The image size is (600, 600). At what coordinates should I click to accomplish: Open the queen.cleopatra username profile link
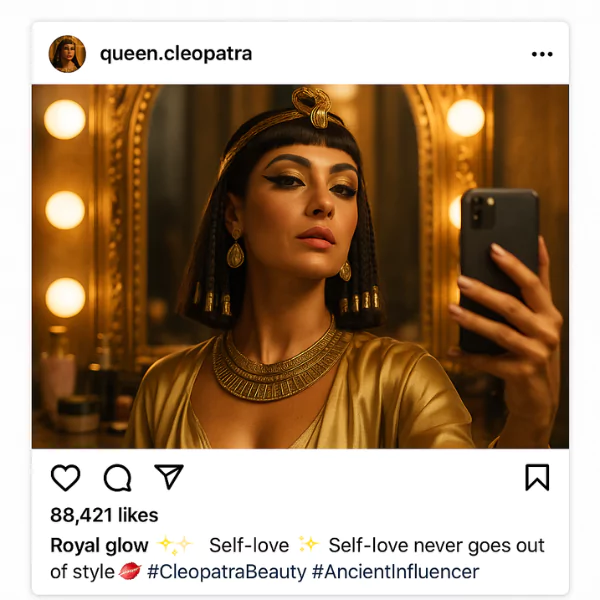tap(176, 54)
